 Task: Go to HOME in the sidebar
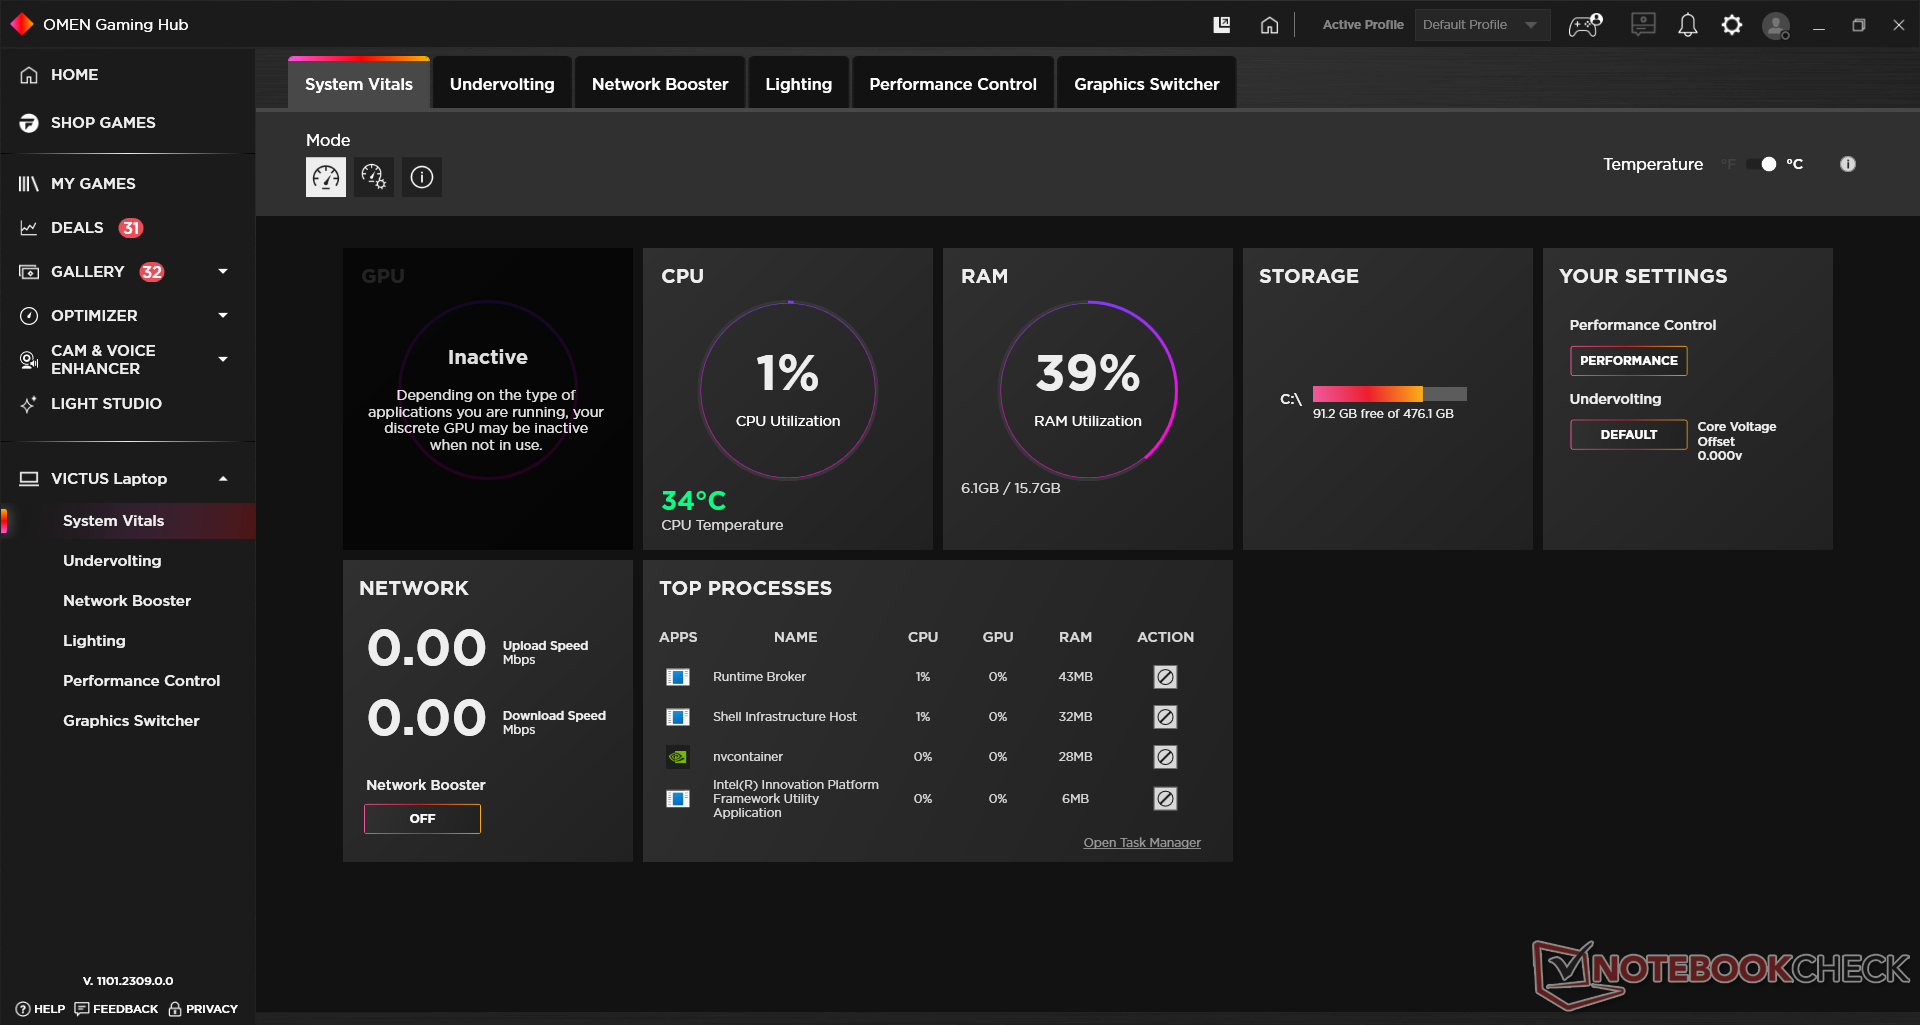74,75
